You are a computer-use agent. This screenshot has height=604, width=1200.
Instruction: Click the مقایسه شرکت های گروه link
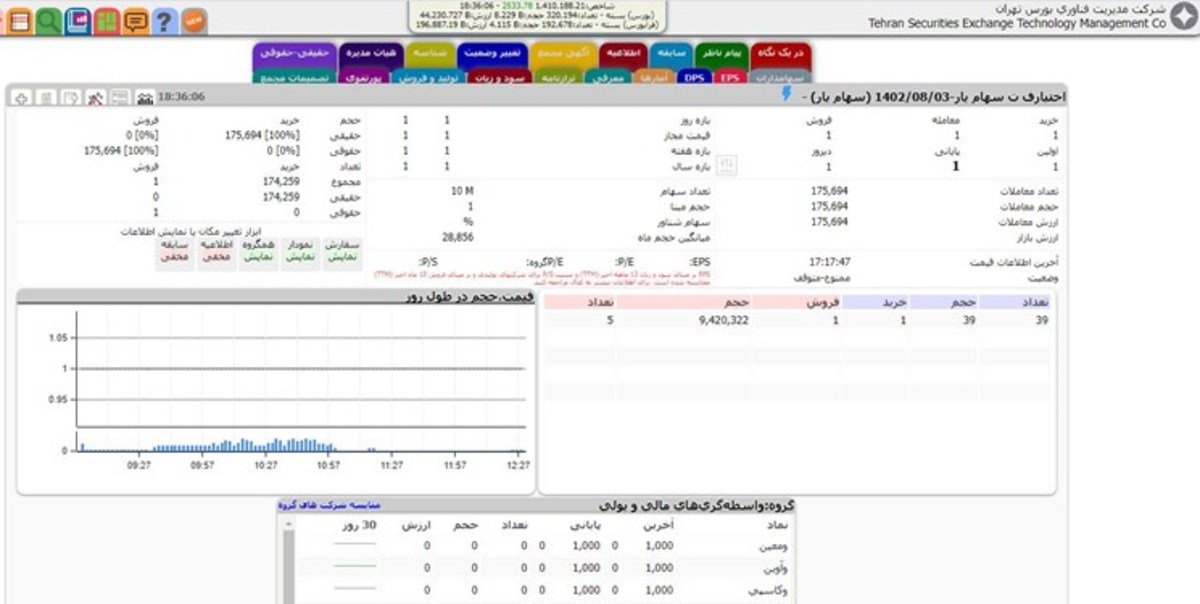pyautogui.click(x=329, y=505)
